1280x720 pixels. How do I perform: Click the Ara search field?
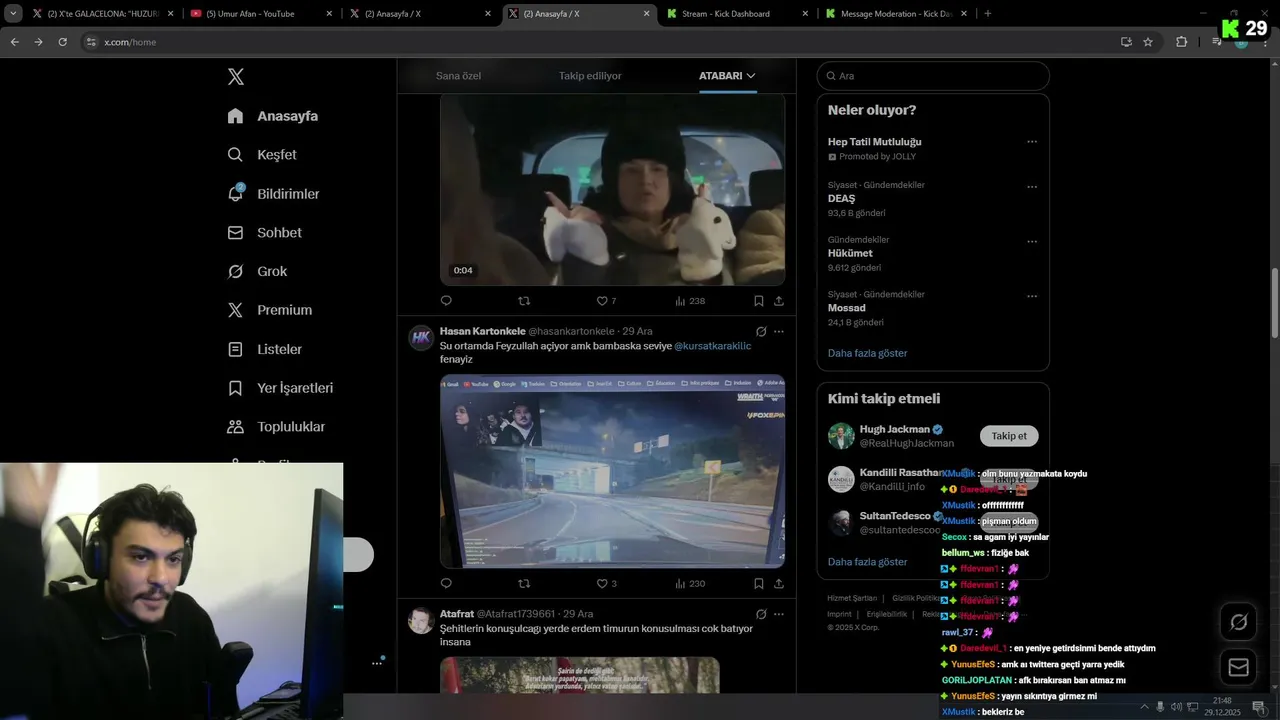click(933, 76)
